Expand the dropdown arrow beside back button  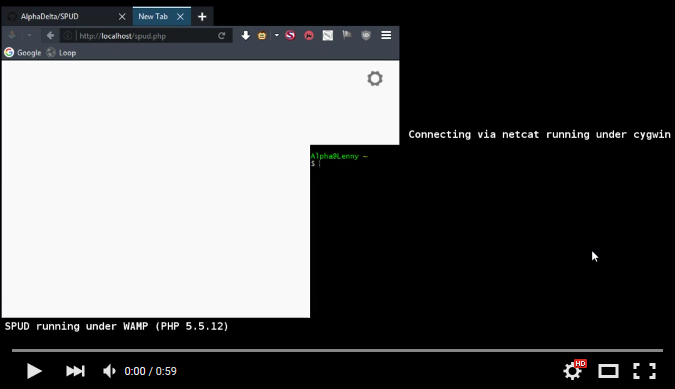(29, 36)
